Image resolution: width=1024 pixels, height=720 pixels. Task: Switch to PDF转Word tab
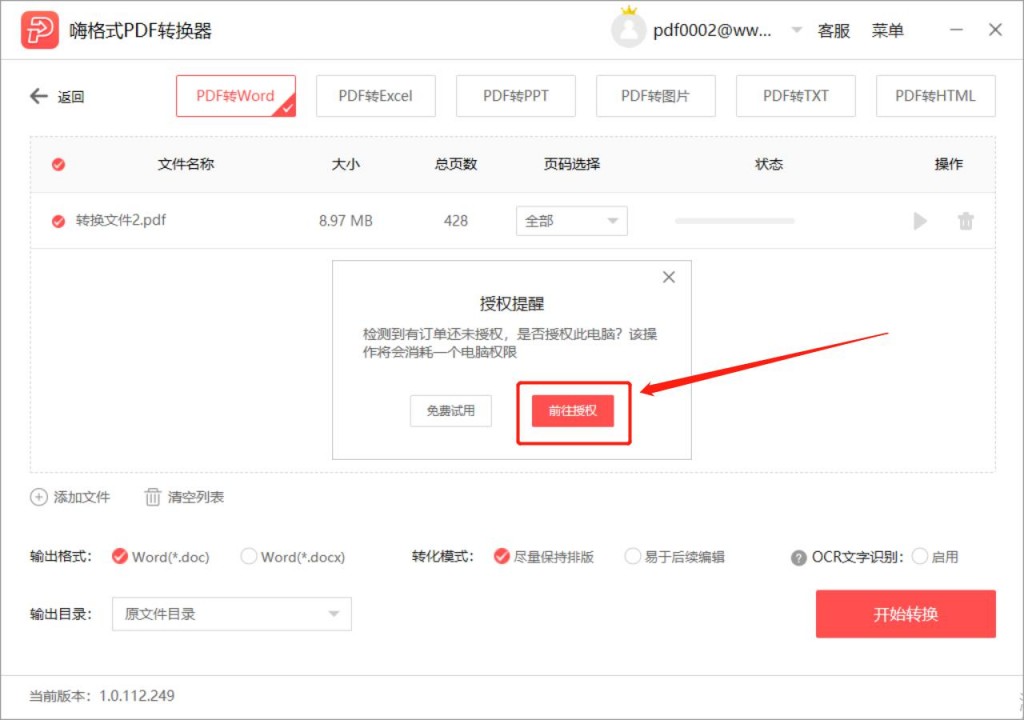236,96
